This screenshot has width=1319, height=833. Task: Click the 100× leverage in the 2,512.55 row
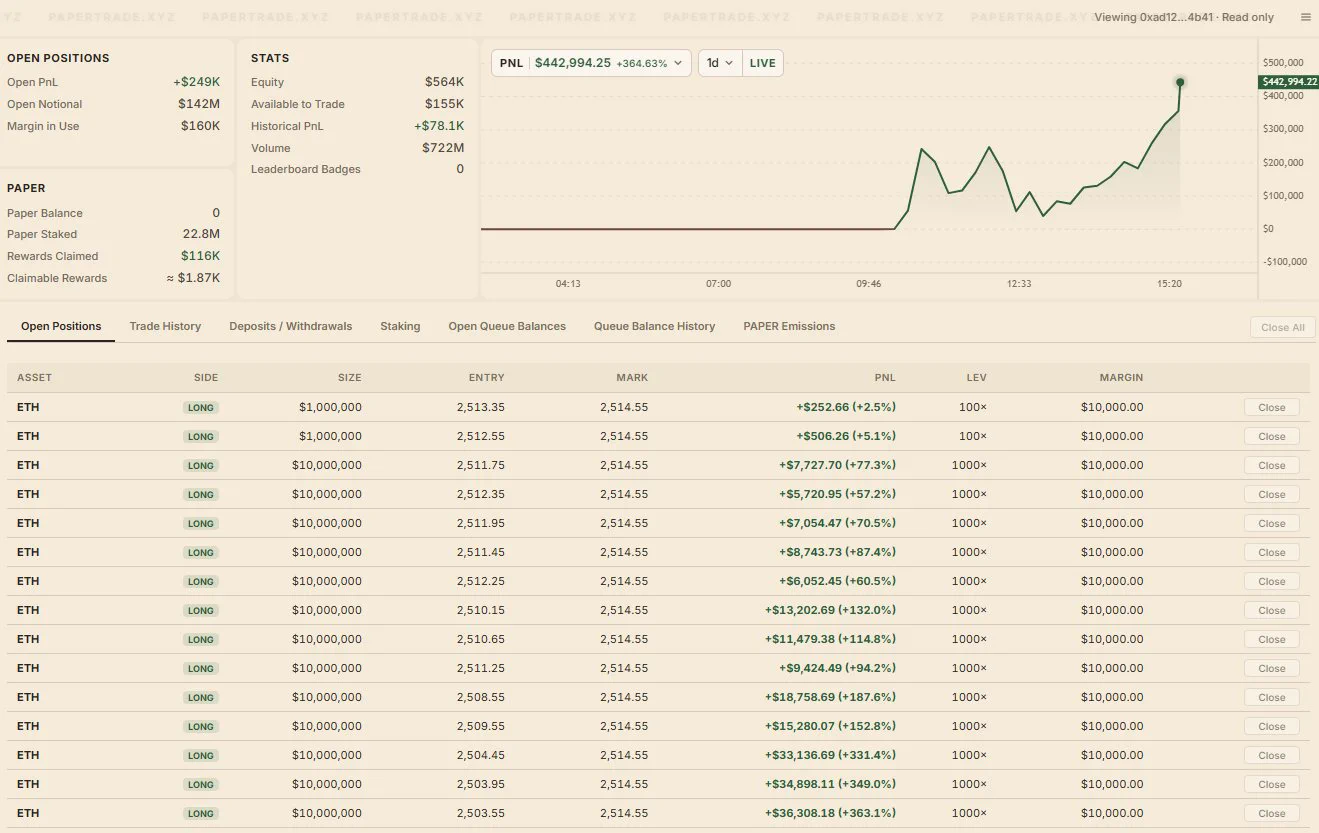(973, 436)
